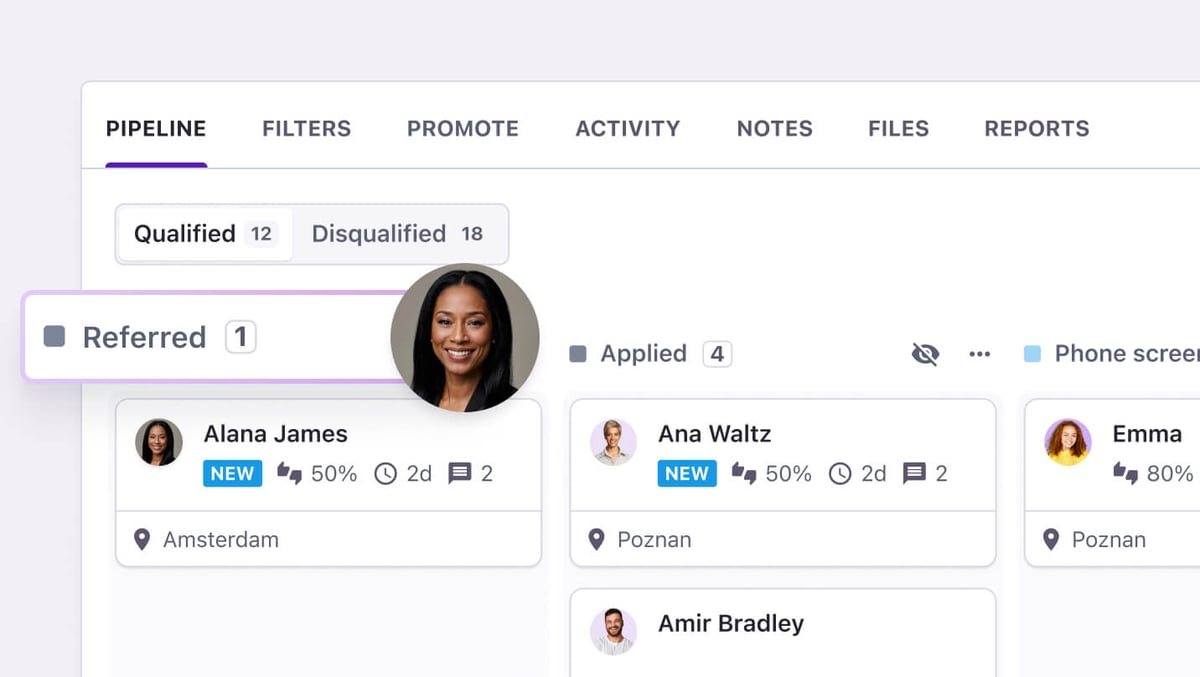The width and height of the screenshot is (1200, 677).
Task: Open Alana James candidate name link
Action: [x=275, y=434]
